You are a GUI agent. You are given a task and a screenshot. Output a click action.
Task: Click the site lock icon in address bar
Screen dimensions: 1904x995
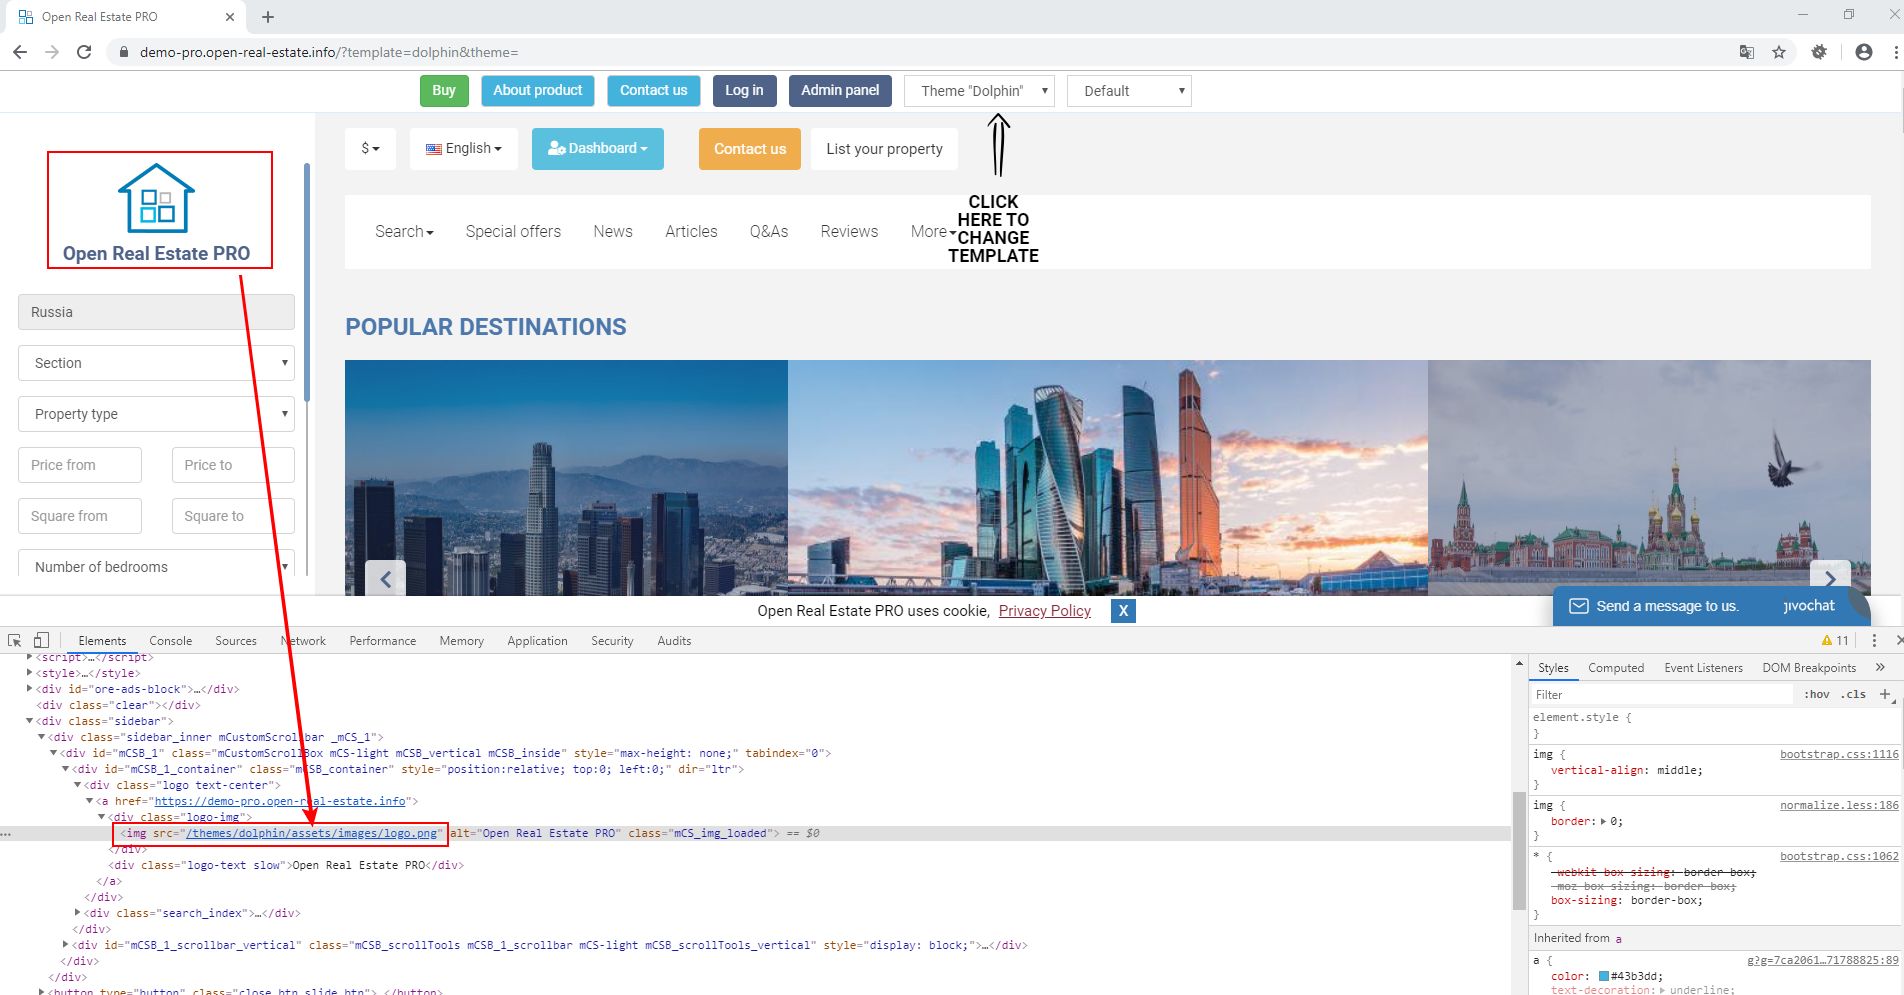point(124,52)
